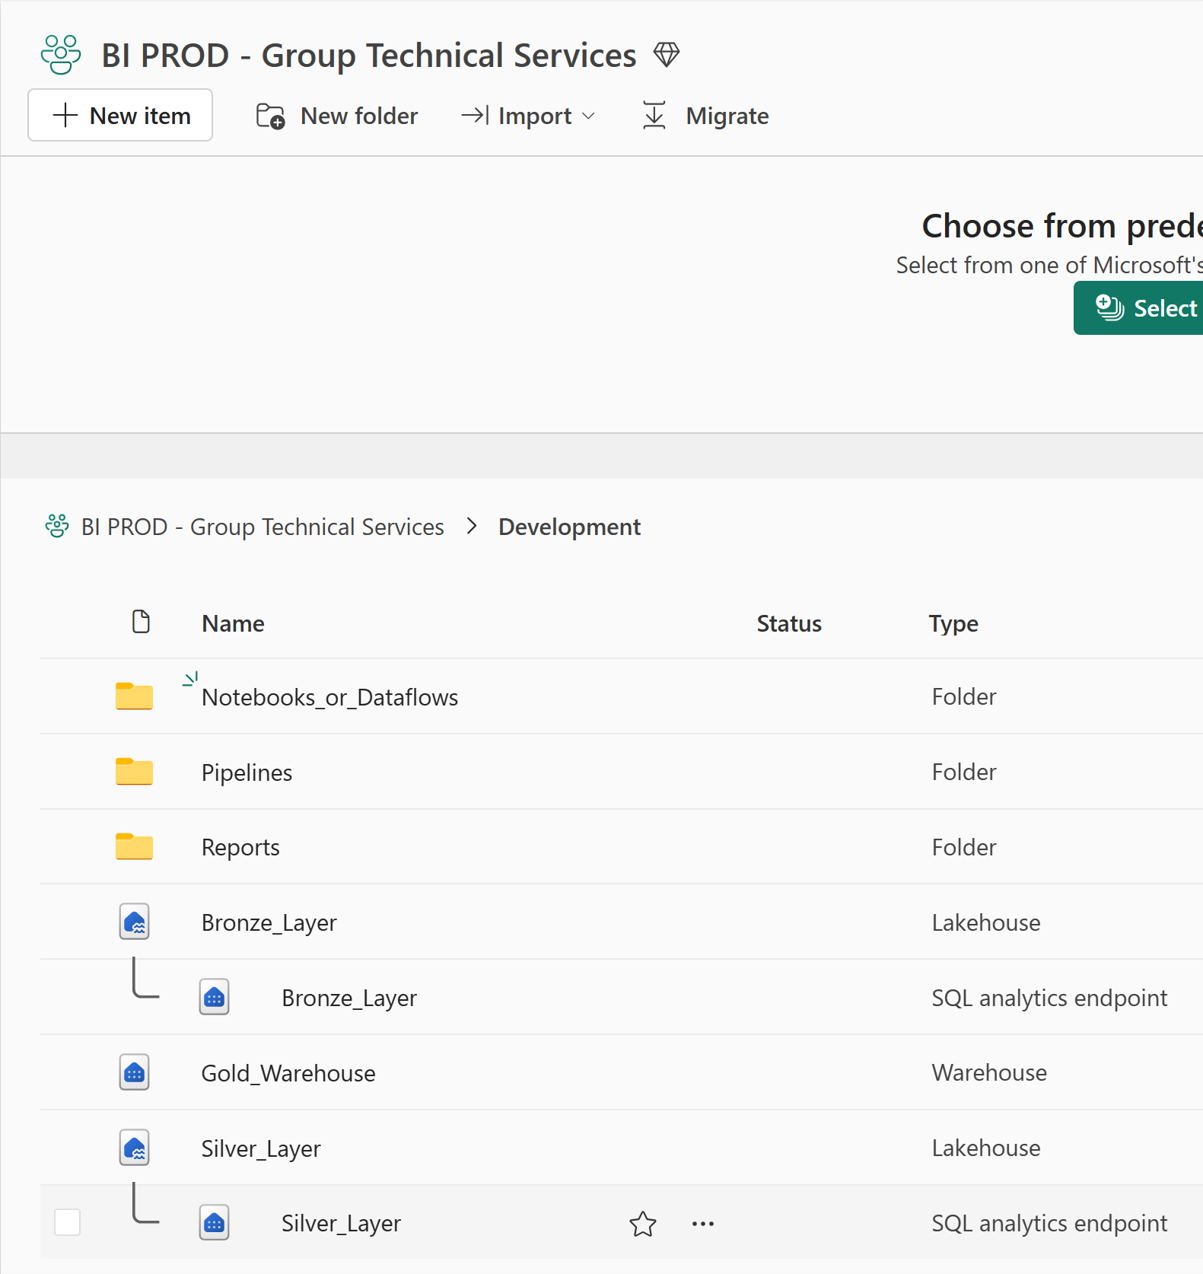Open the indented Bronze_Layer SQL endpoint name

click(x=348, y=997)
